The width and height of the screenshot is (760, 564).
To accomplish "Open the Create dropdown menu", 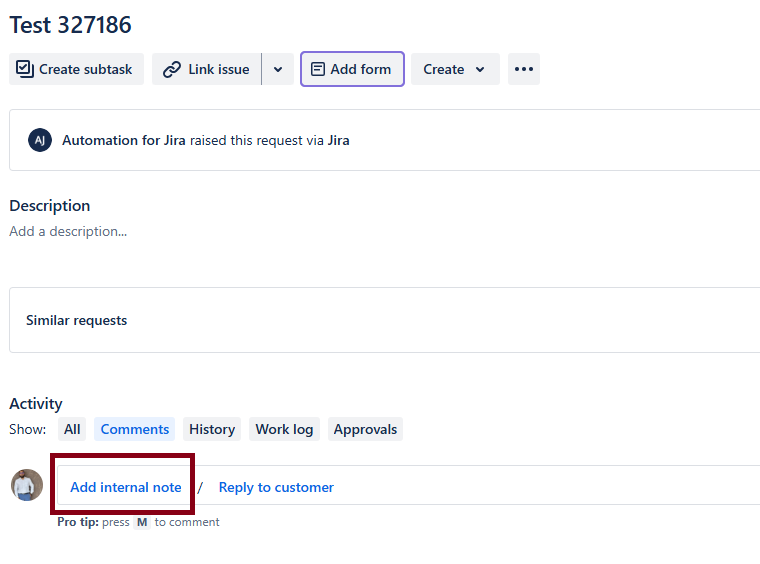I will (455, 69).
